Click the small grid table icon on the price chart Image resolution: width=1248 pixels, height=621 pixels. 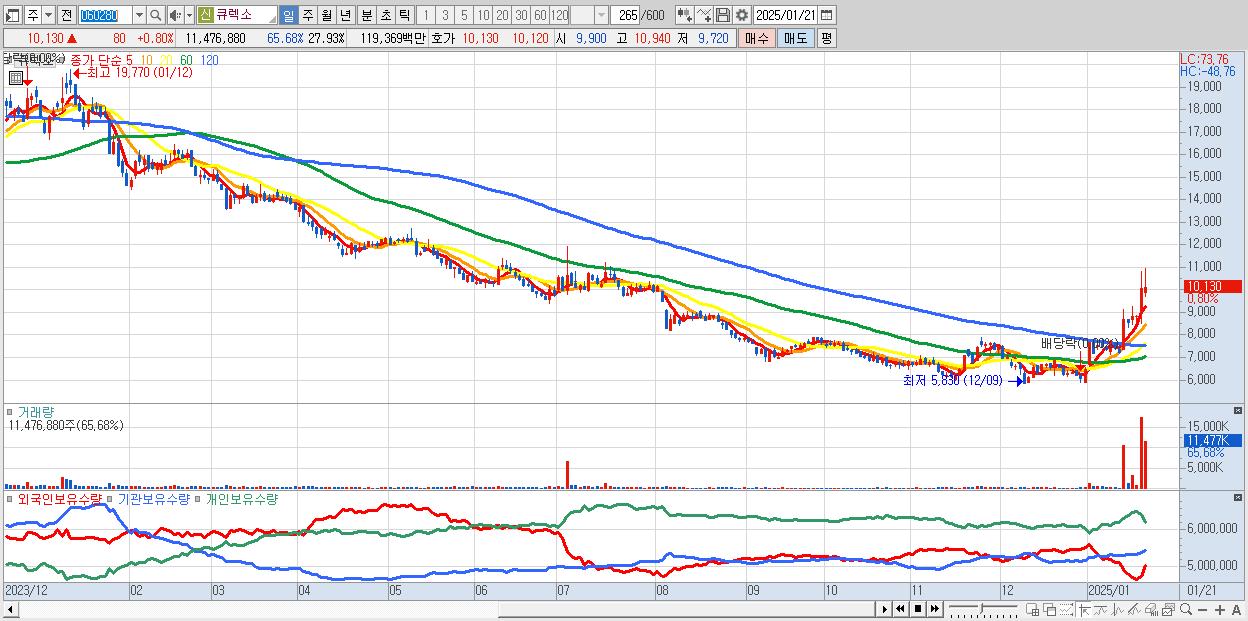point(16,77)
